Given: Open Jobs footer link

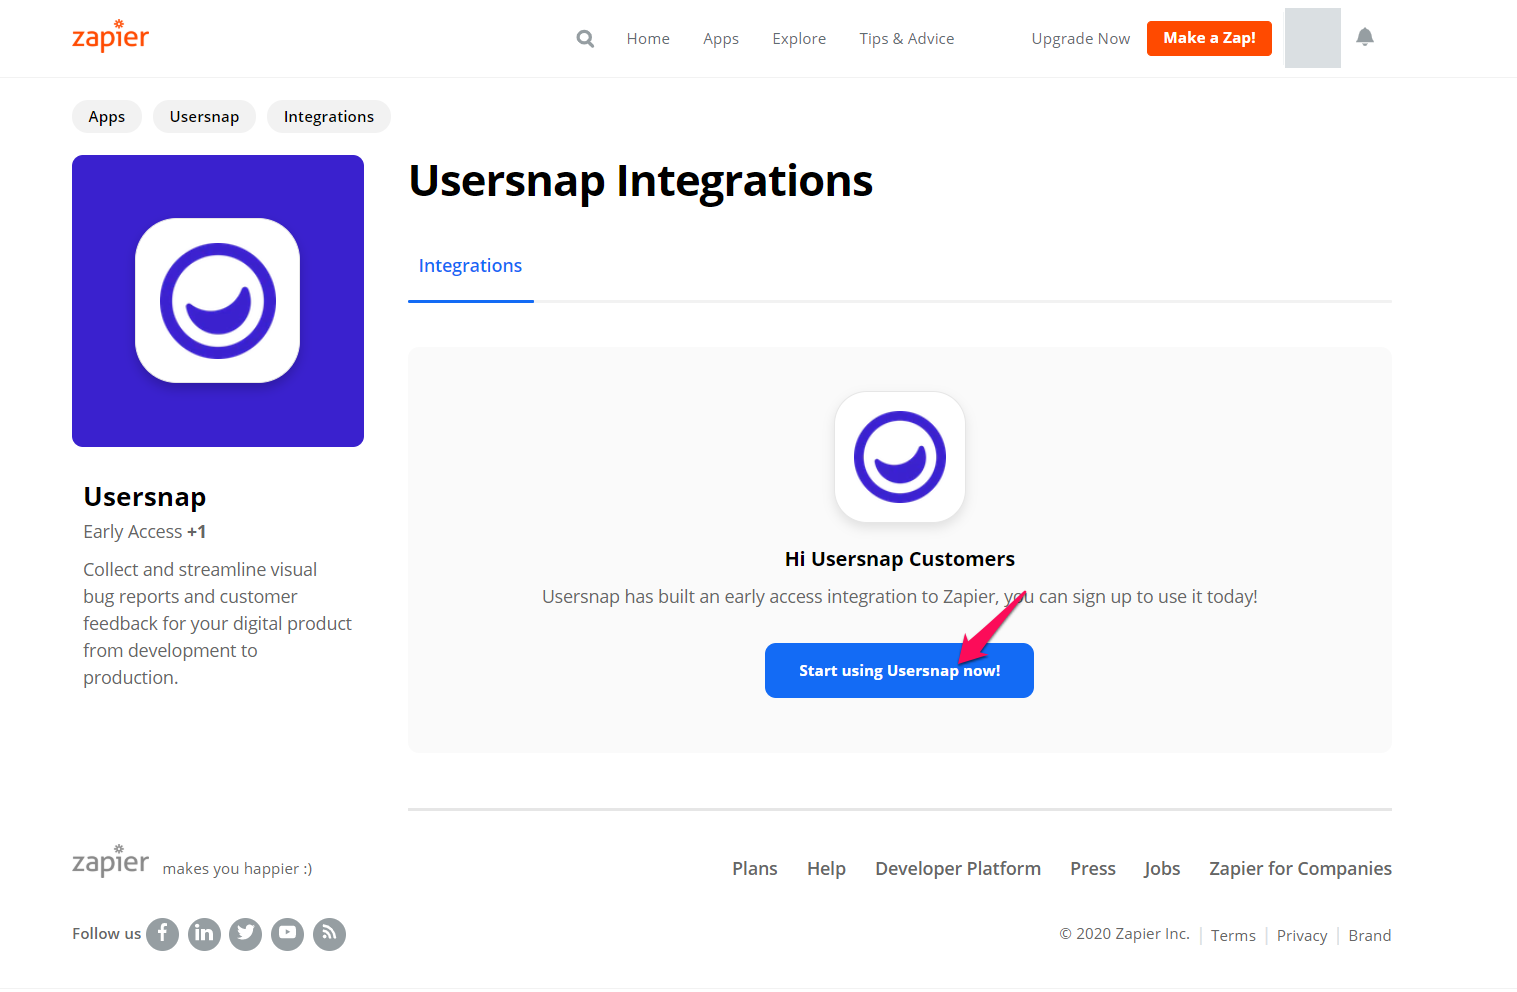Looking at the screenshot, I should coord(1162,869).
